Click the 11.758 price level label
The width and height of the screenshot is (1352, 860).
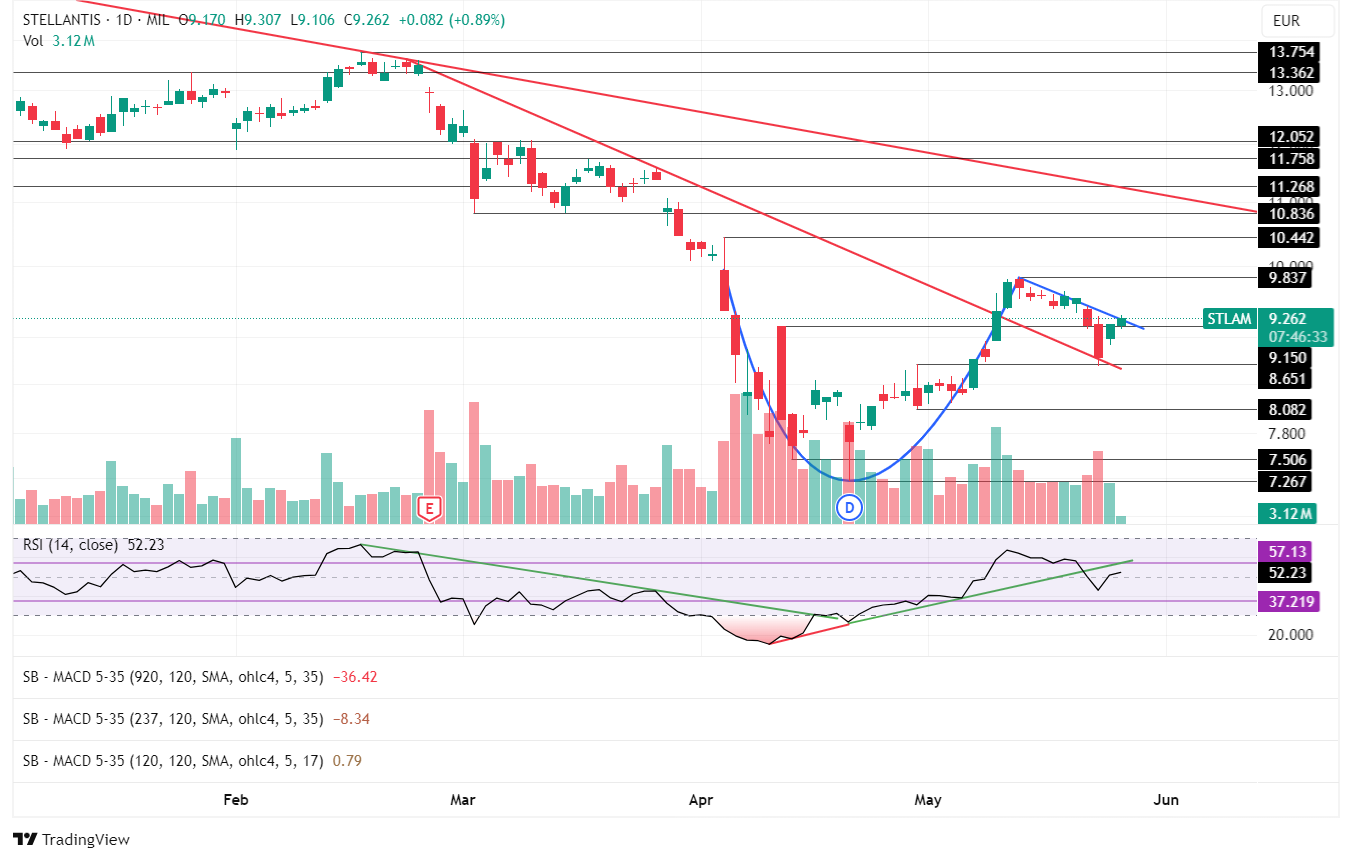coord(1290,159)
